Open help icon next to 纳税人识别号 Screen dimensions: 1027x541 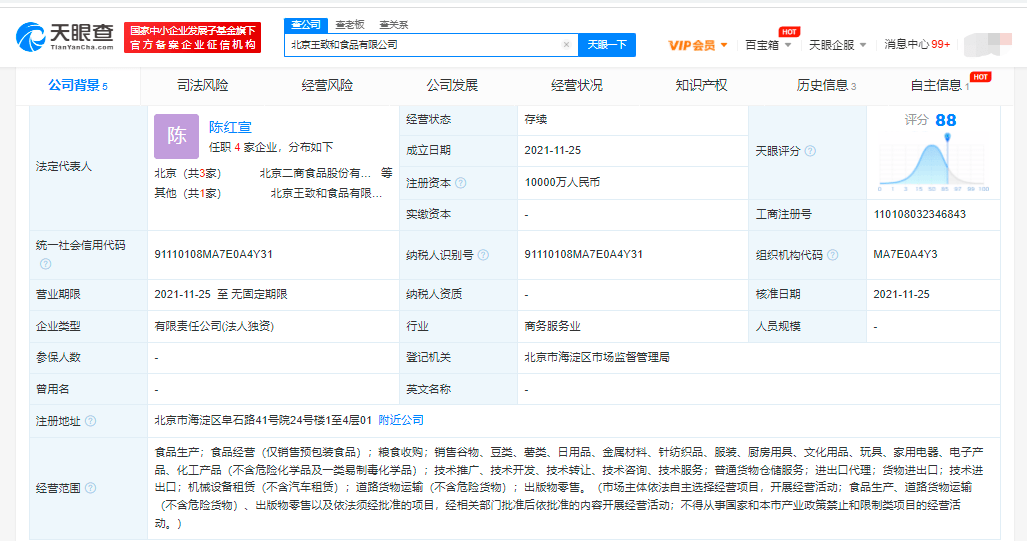[x=483, y=255]
